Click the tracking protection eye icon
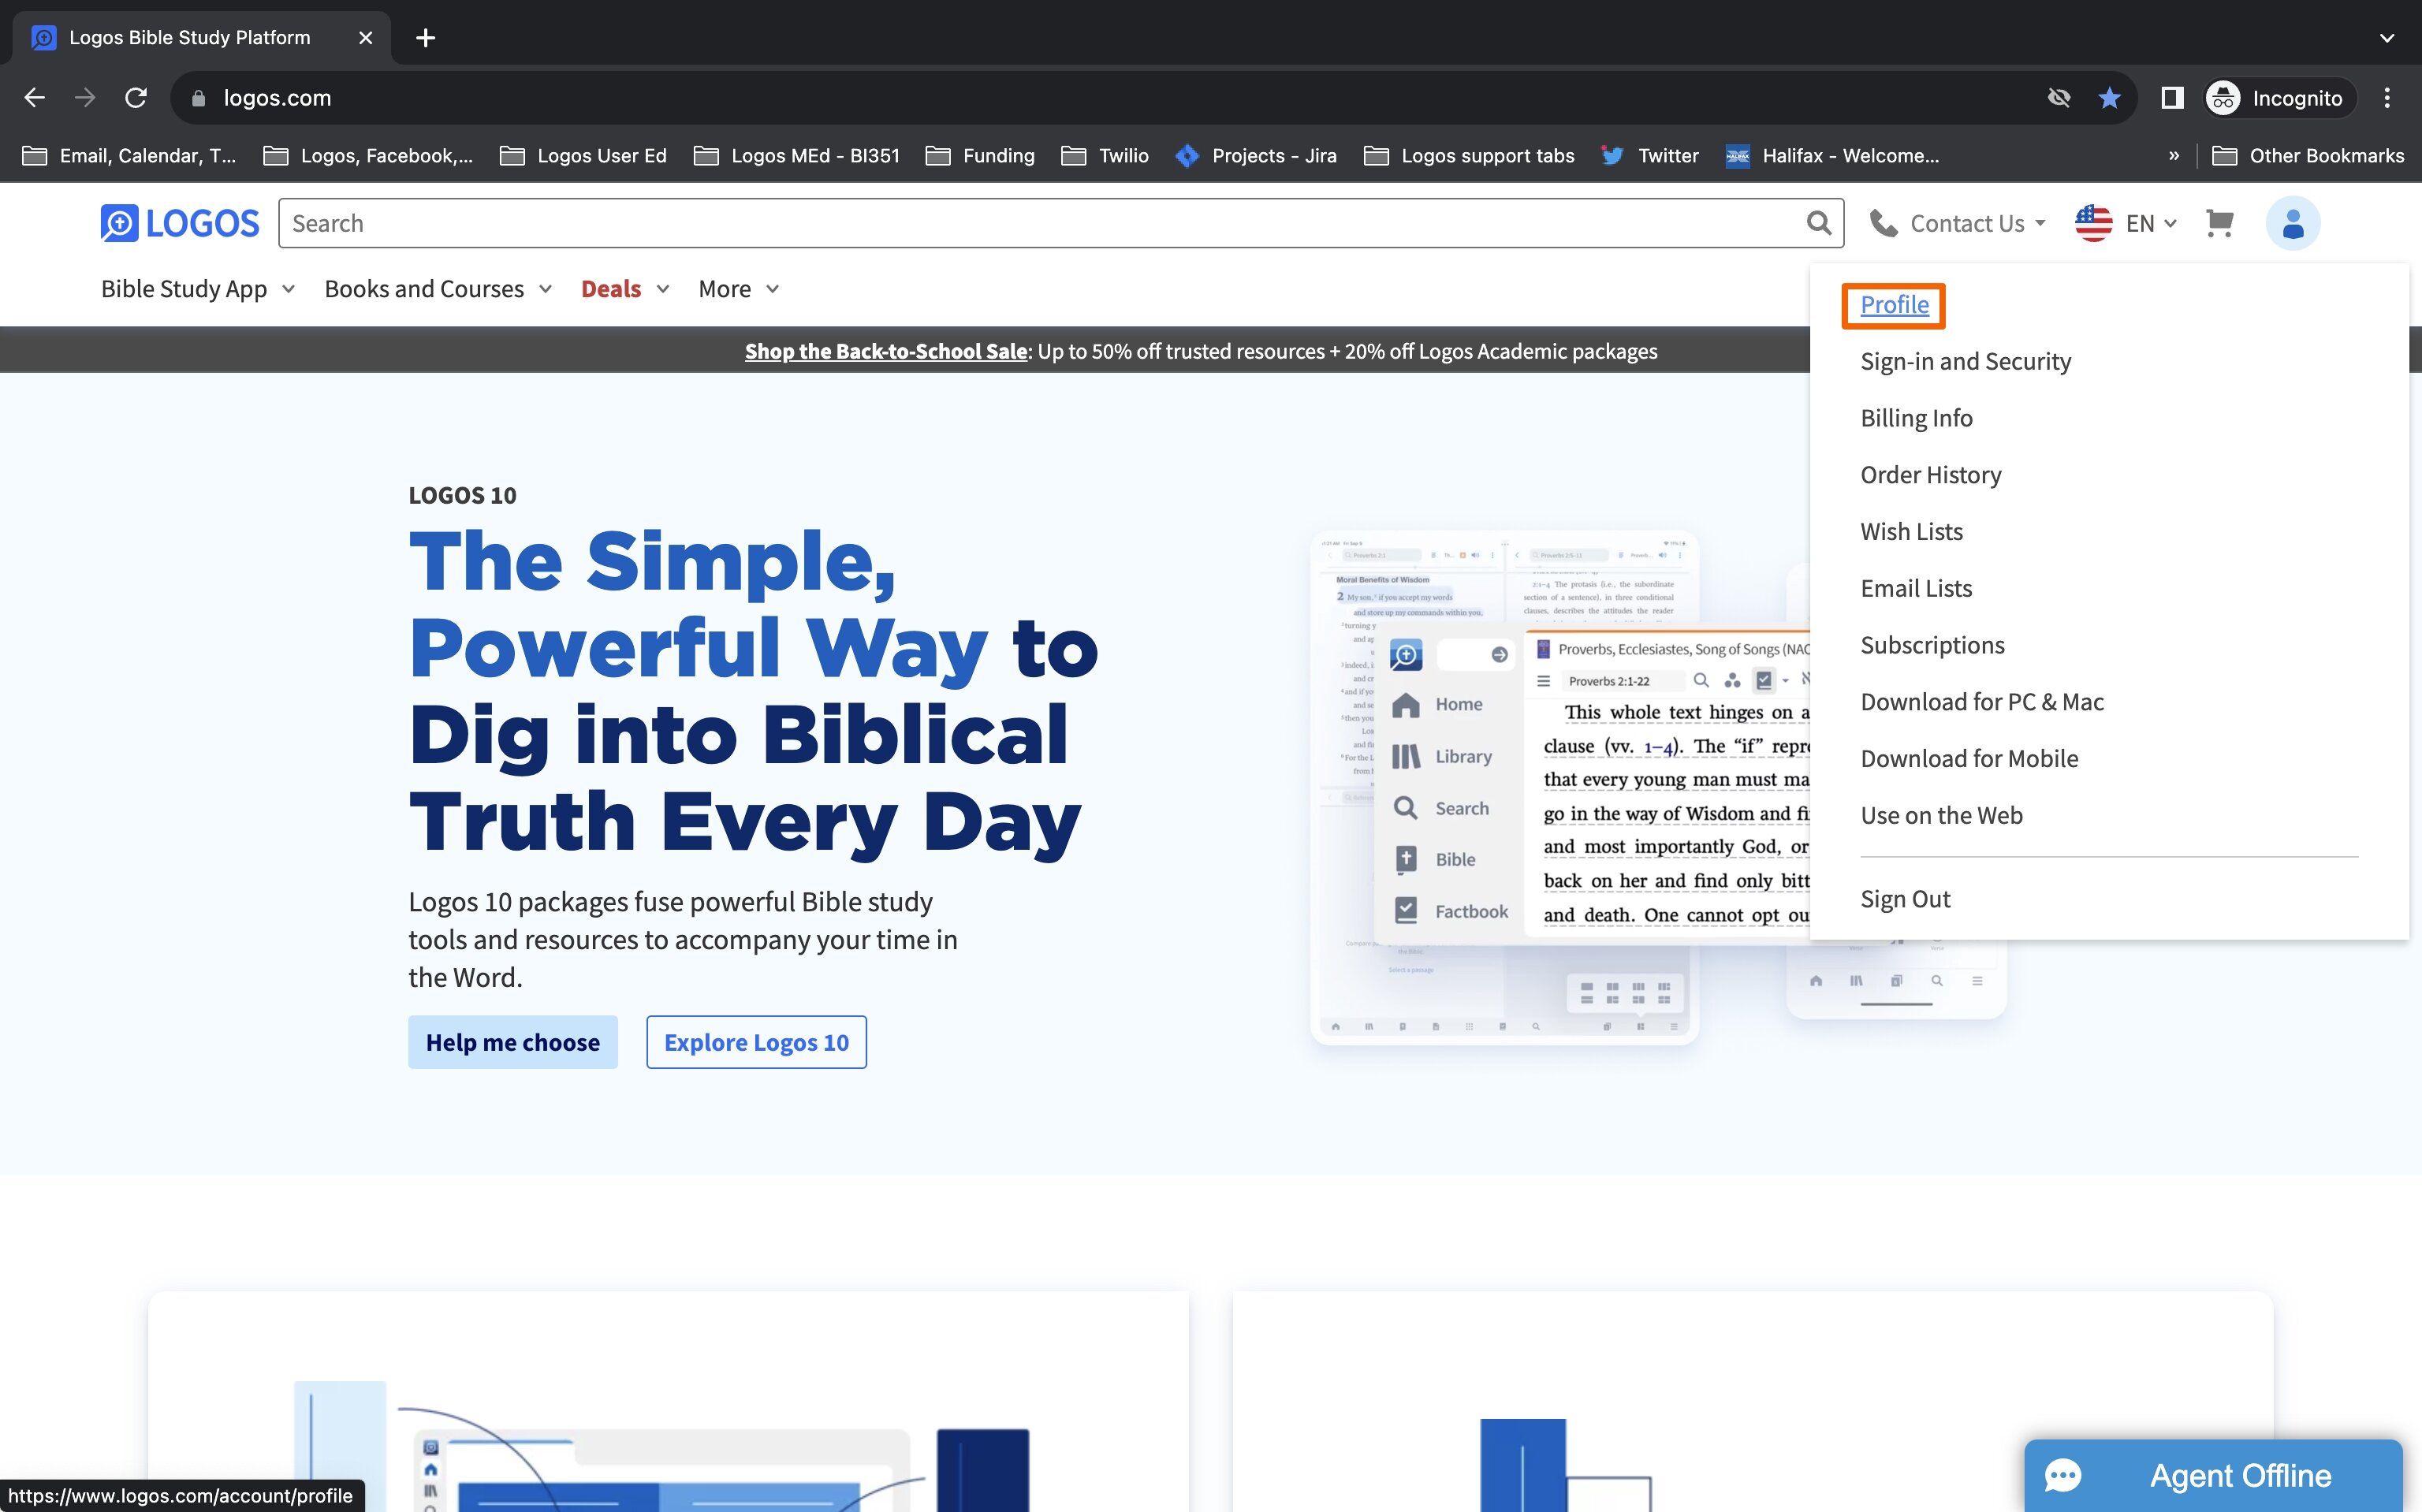 point(2058,97)
